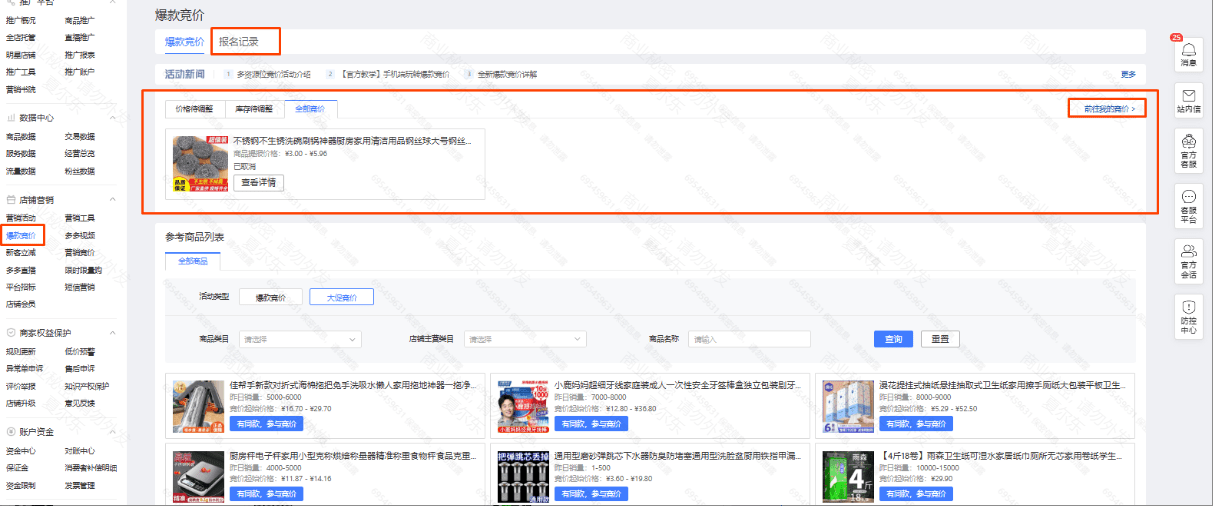Open the 消息 notification bell icon
This screenshot has width=1213, height=506.
pyautogui.click(x=1188, y=51)
